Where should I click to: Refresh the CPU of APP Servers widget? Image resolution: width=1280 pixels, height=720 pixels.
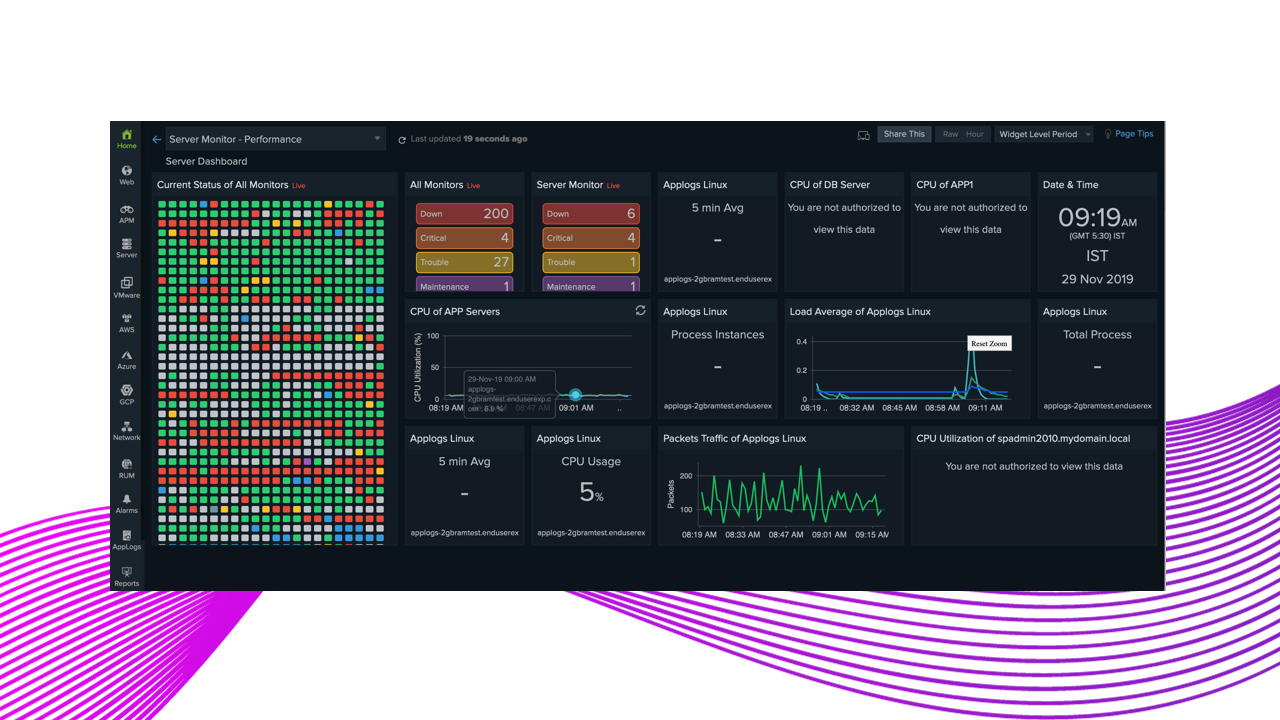(640, 311)
